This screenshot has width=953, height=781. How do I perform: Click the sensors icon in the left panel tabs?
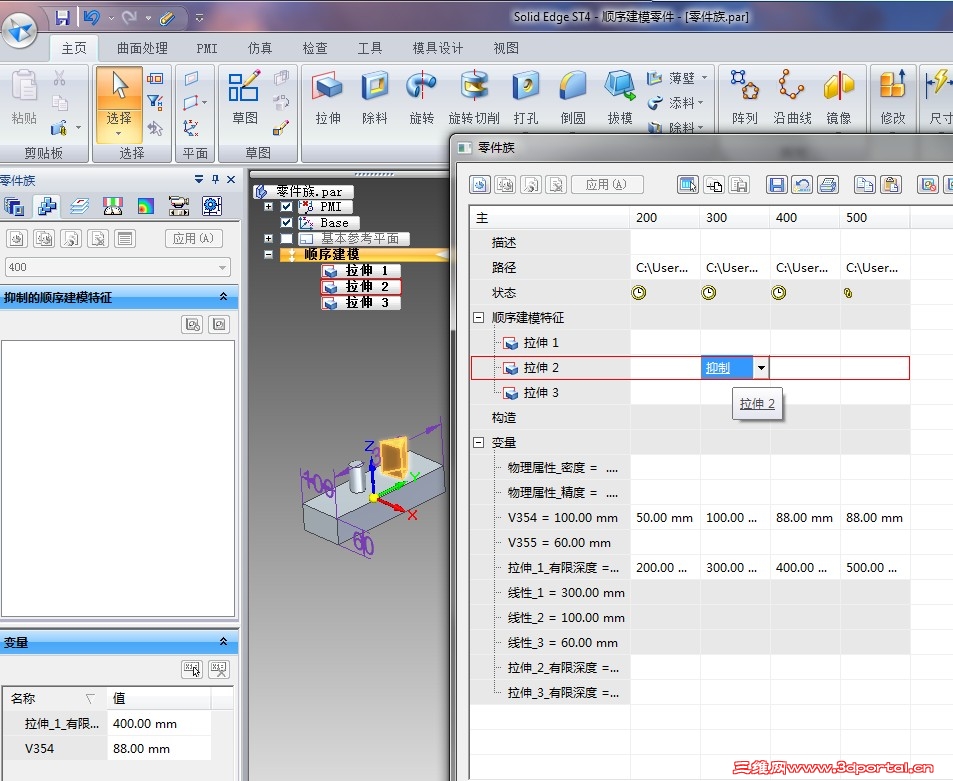click(113, 207)
